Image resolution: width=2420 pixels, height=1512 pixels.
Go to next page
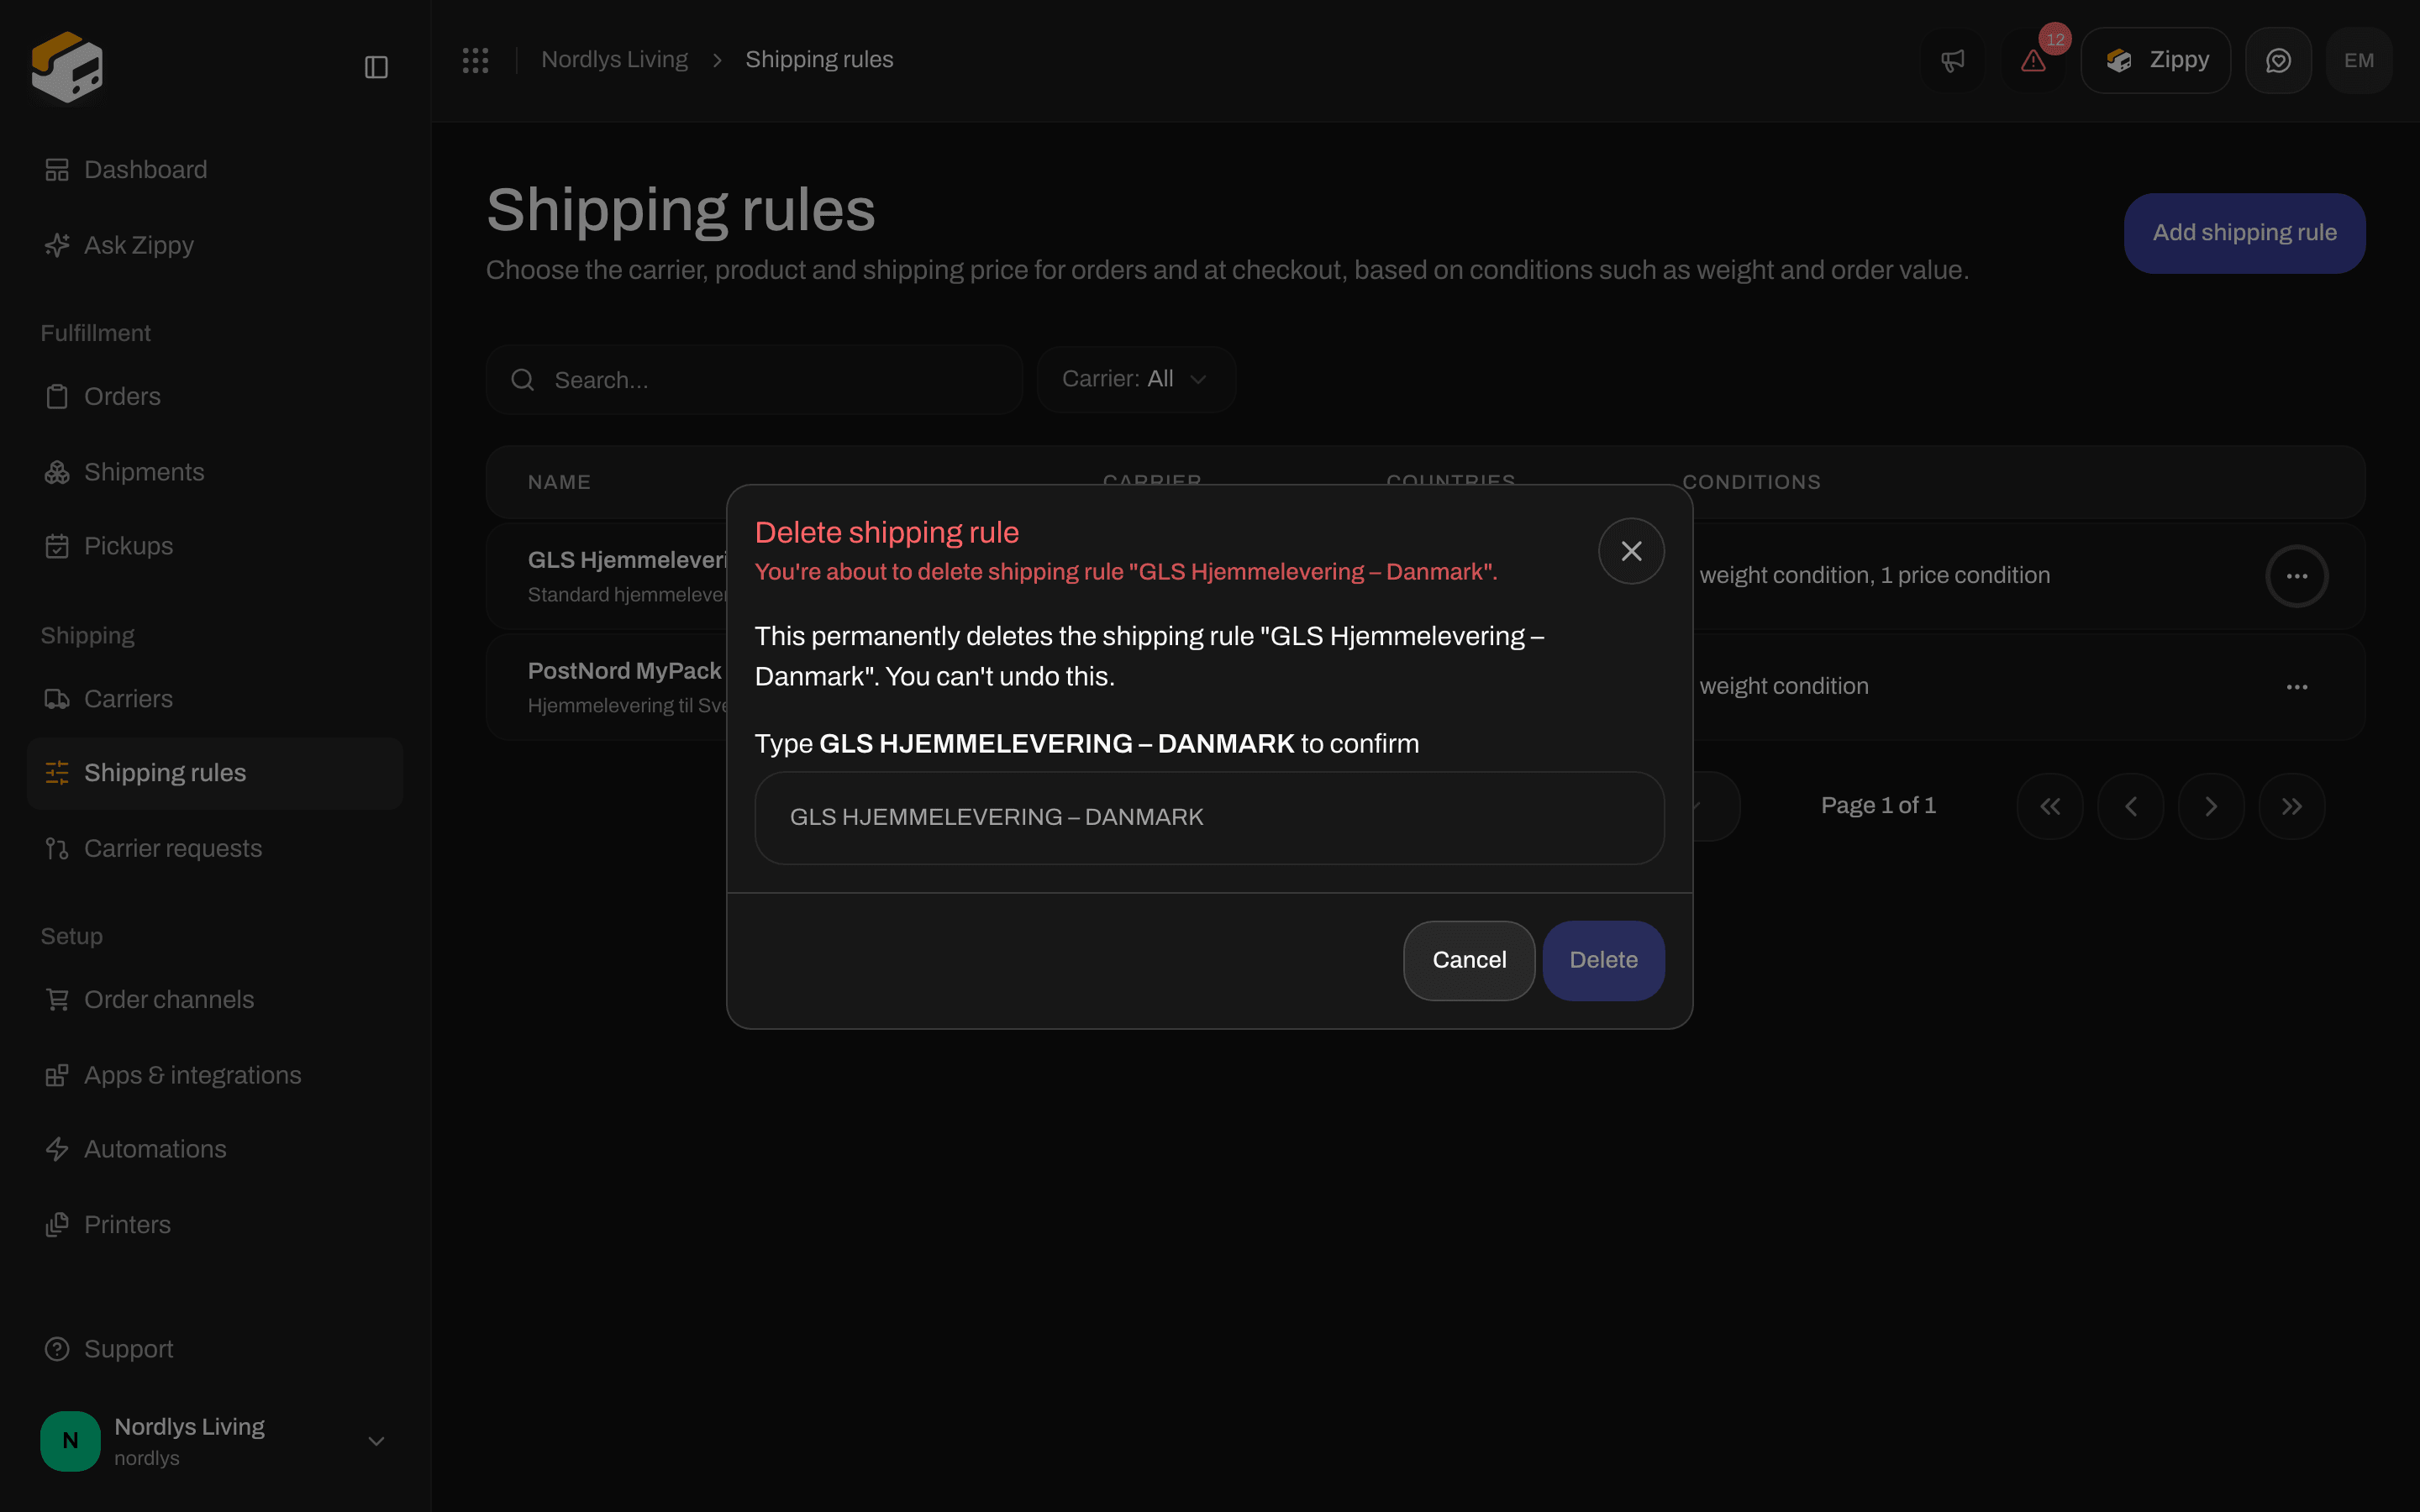pos(2211,806)
